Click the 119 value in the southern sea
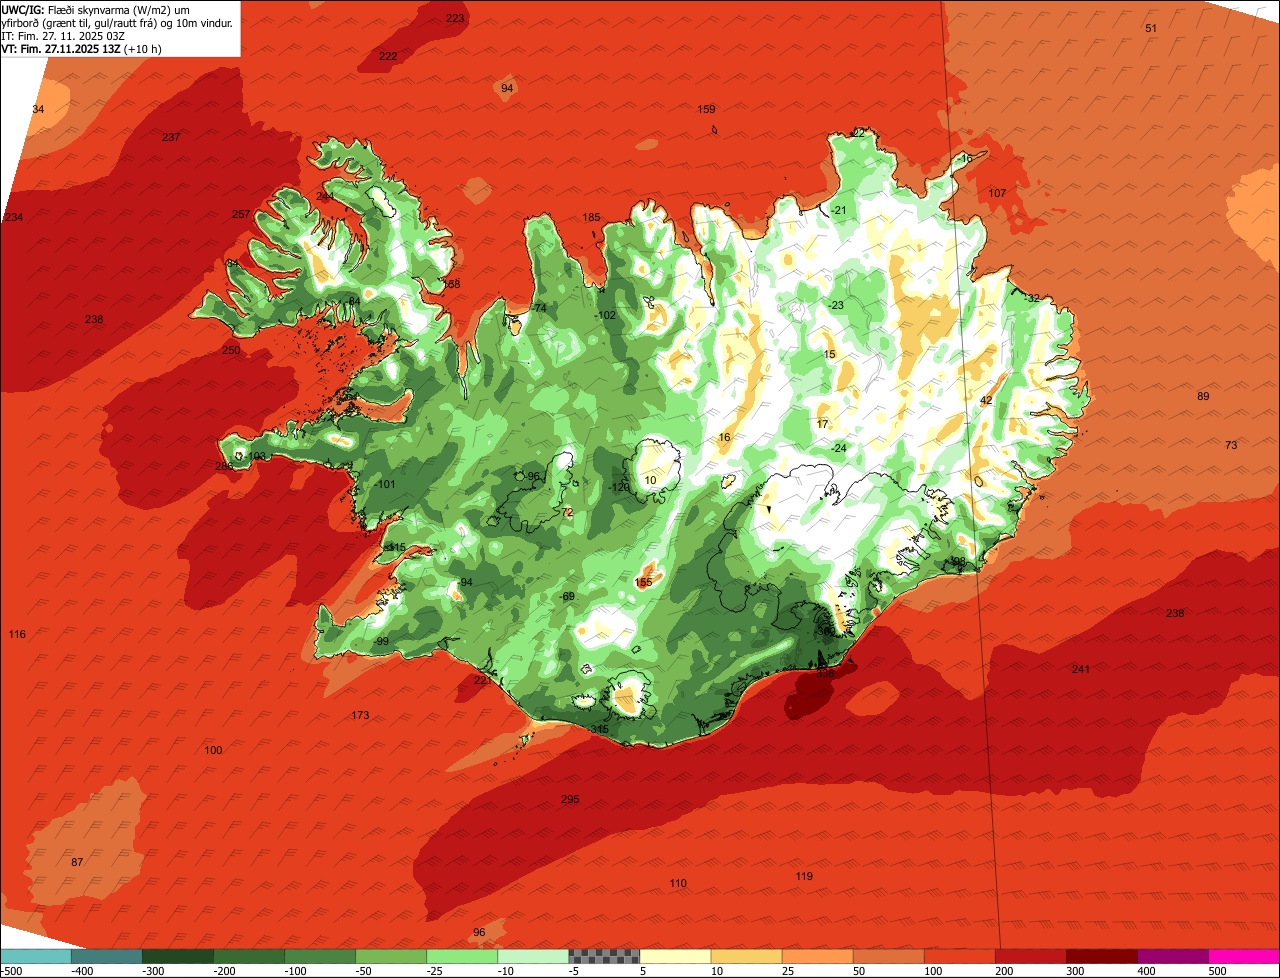 pos(804,876)
